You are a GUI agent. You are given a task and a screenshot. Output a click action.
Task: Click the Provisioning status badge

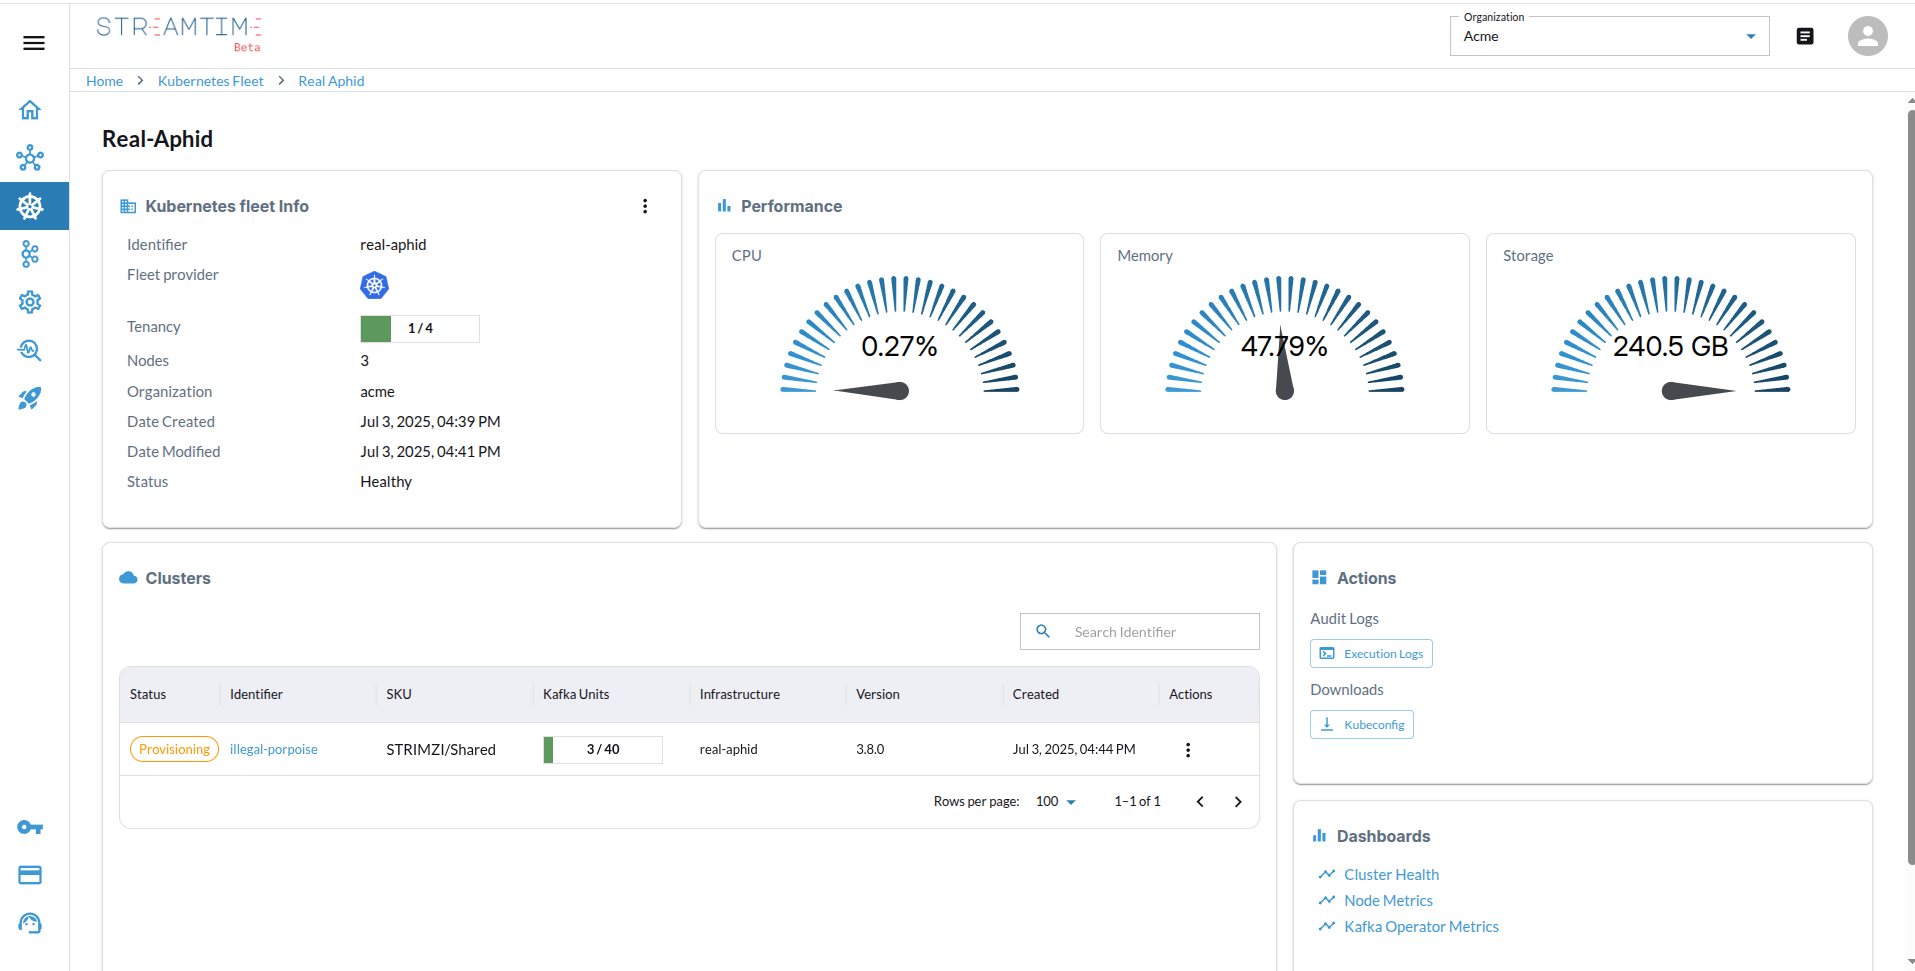click(x=174, y=750)
